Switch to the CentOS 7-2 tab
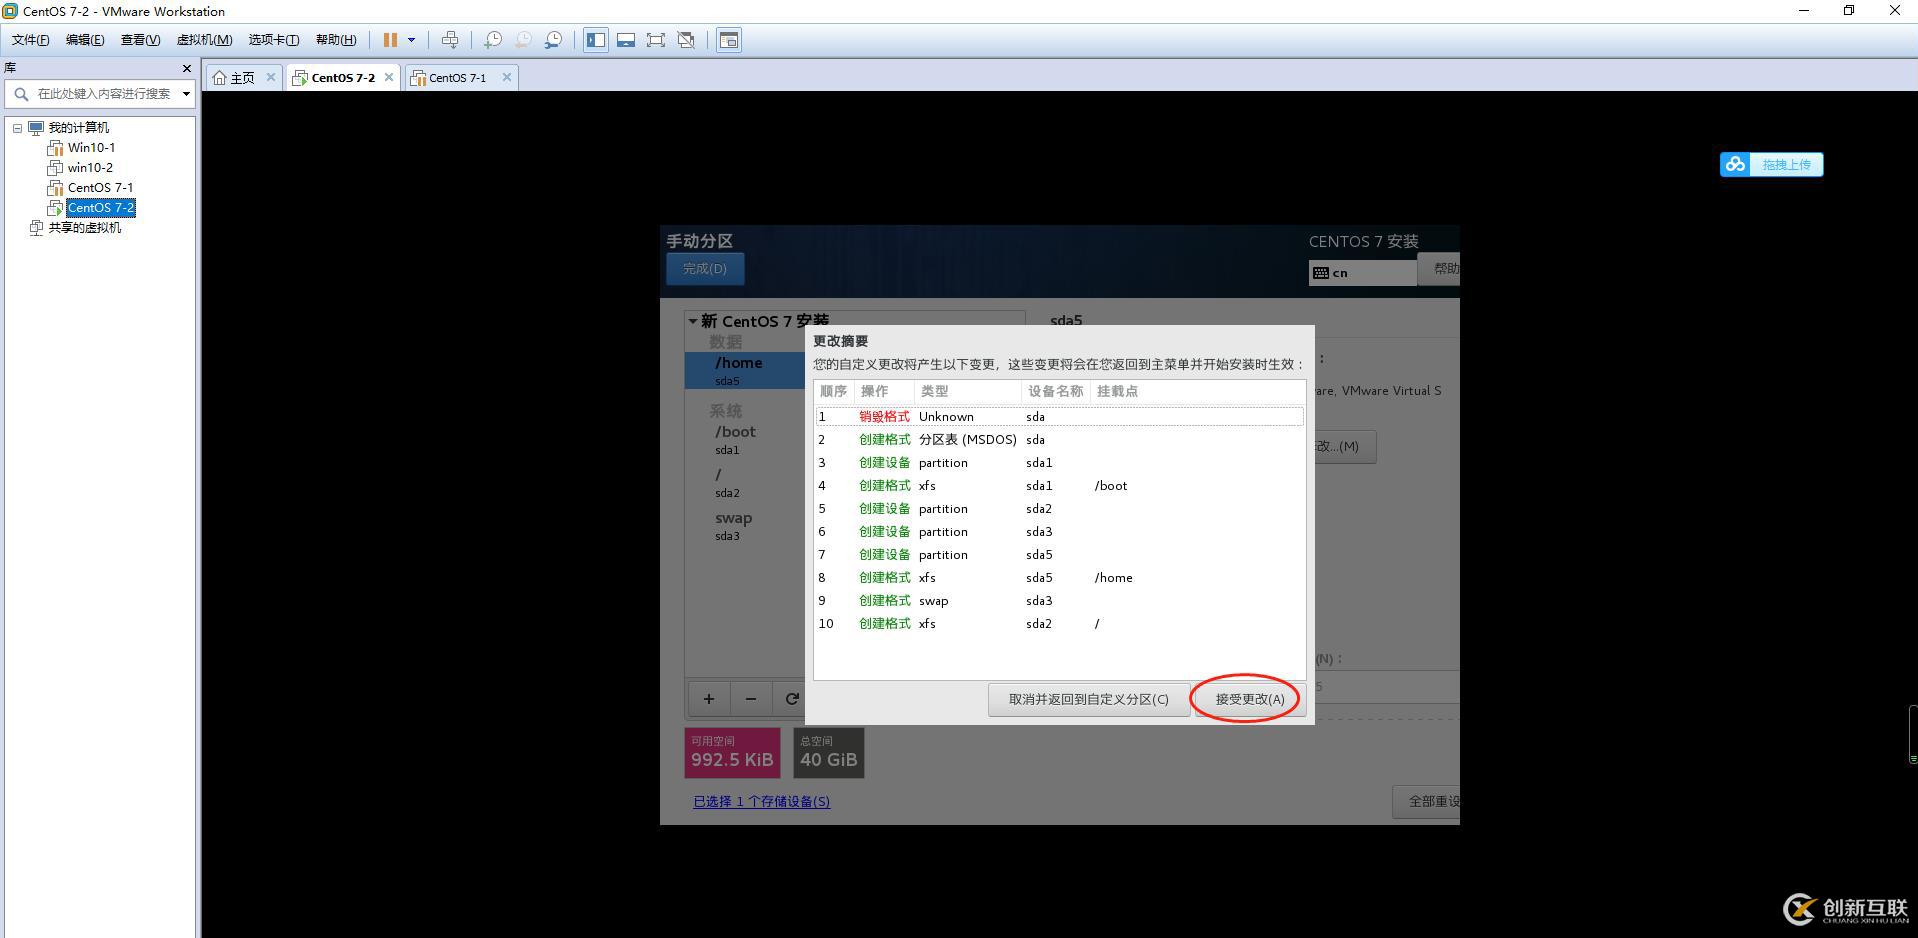1918x938 pixels. click(x=343, y=78)
